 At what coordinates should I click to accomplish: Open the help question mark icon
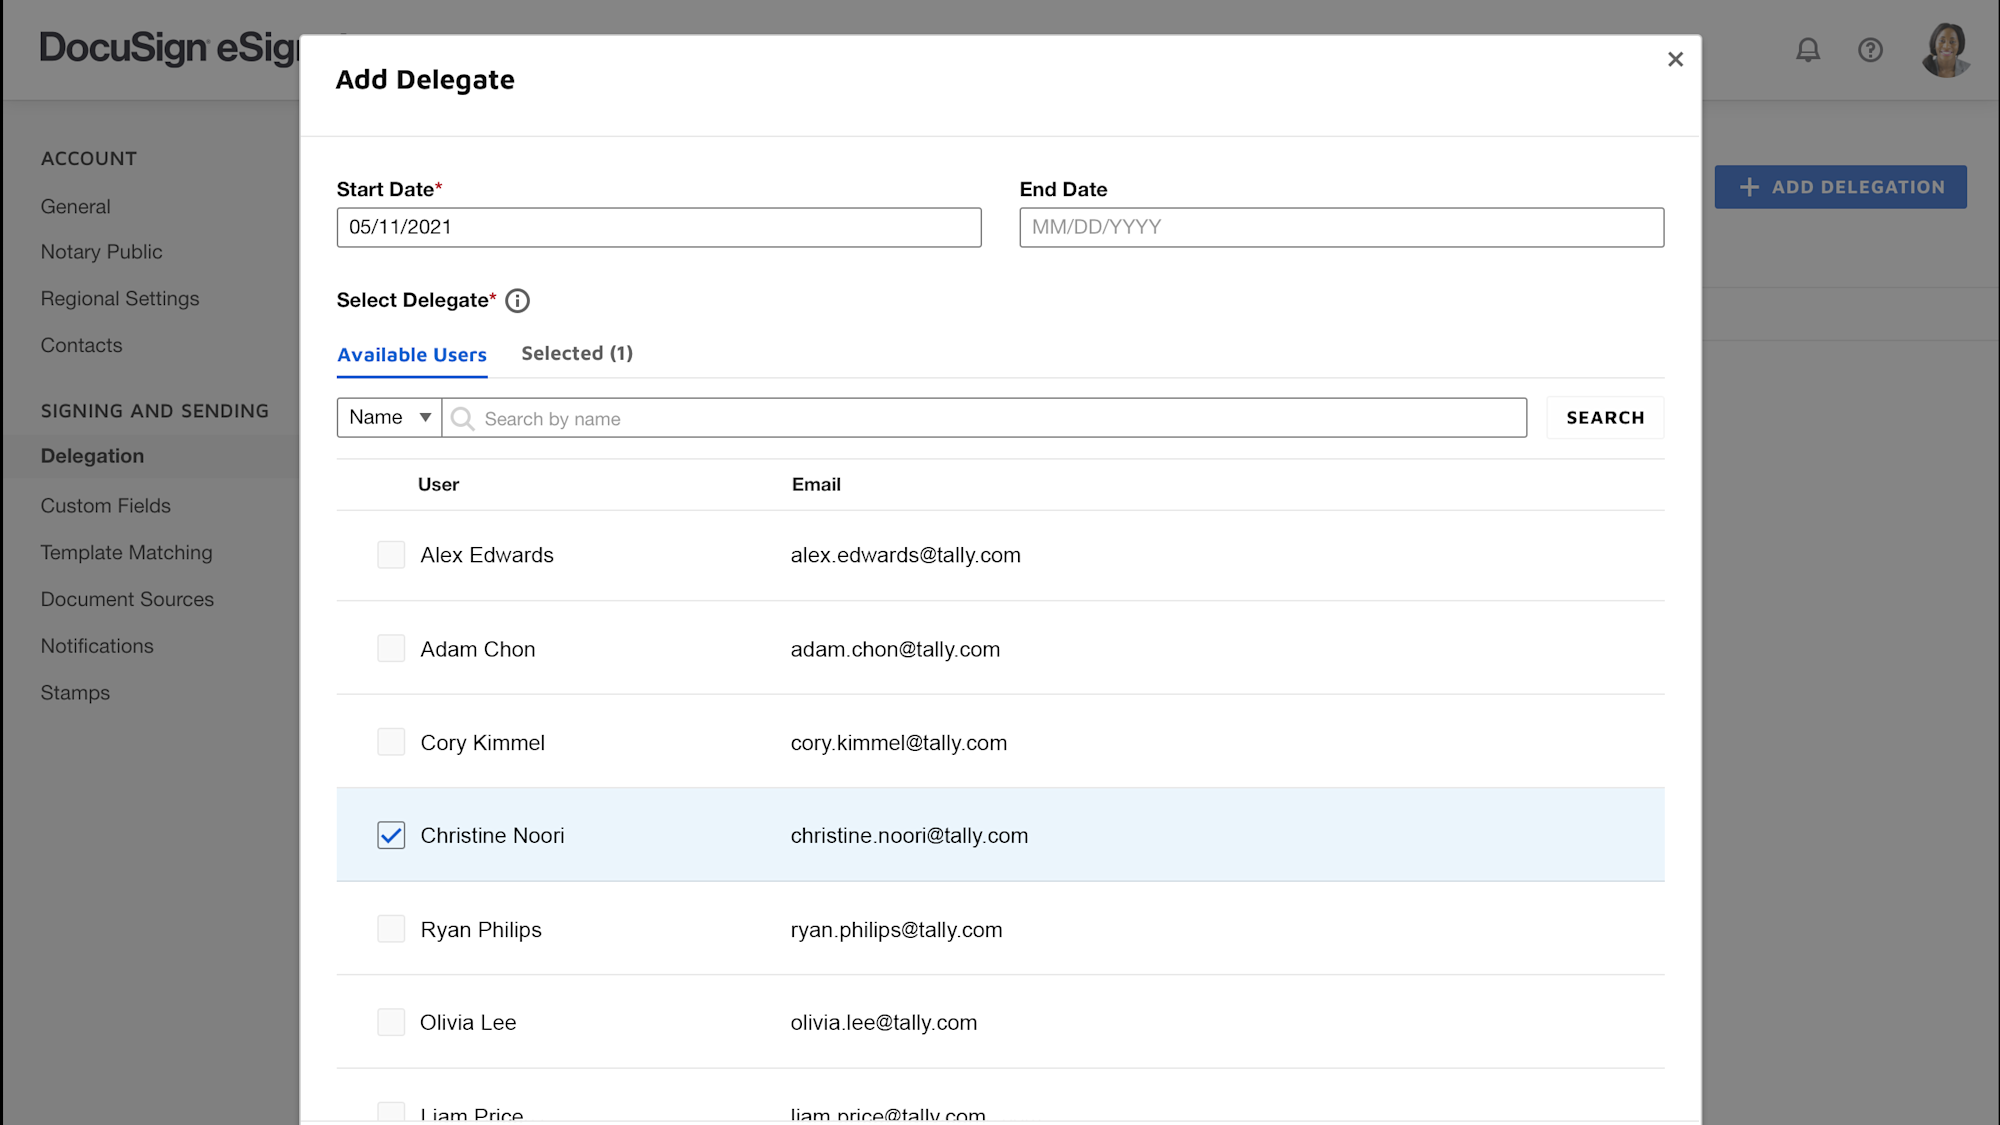(x=1870, y=50)
